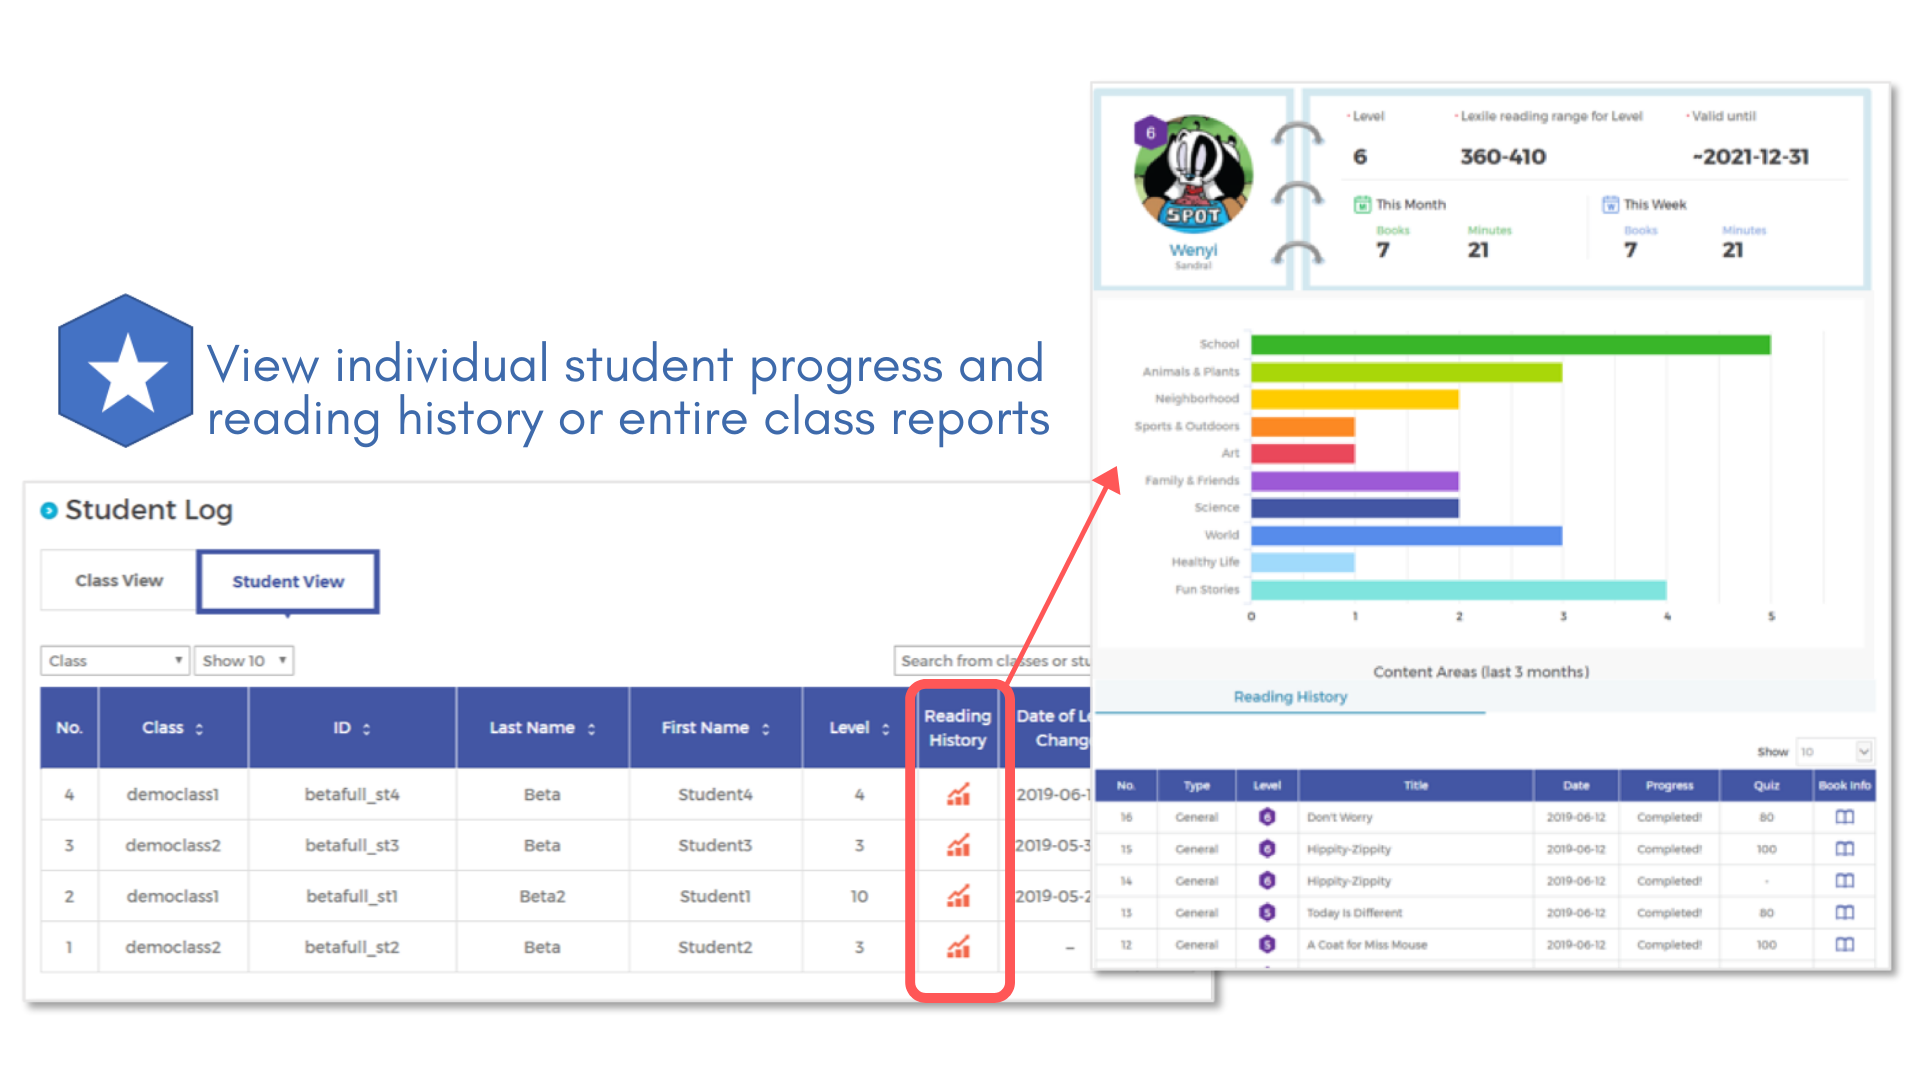Open book info for A Coat for Miss Mouse
This screenshot has height=1080, width=1920.
click(x=1844, y=944)
